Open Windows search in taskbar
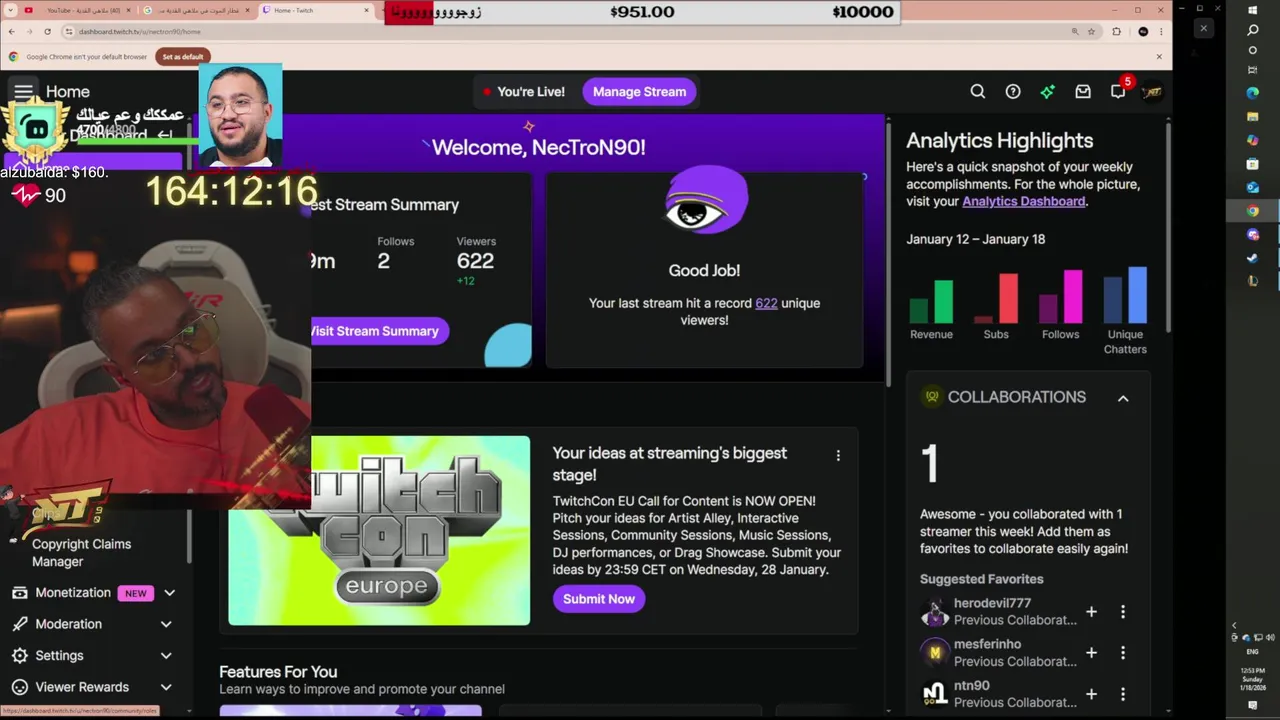Screen dimensions: 1280x720 1252,30
